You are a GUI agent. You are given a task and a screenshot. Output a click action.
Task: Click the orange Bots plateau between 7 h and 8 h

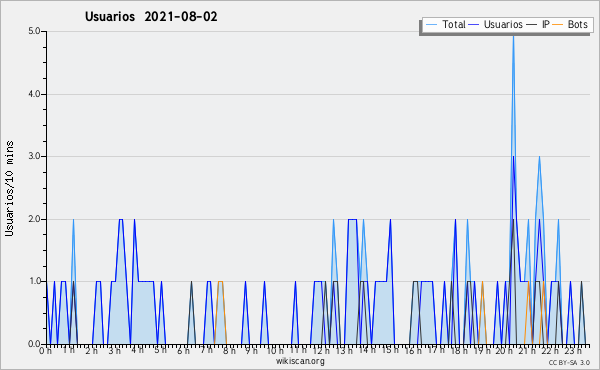coord(220,282)
